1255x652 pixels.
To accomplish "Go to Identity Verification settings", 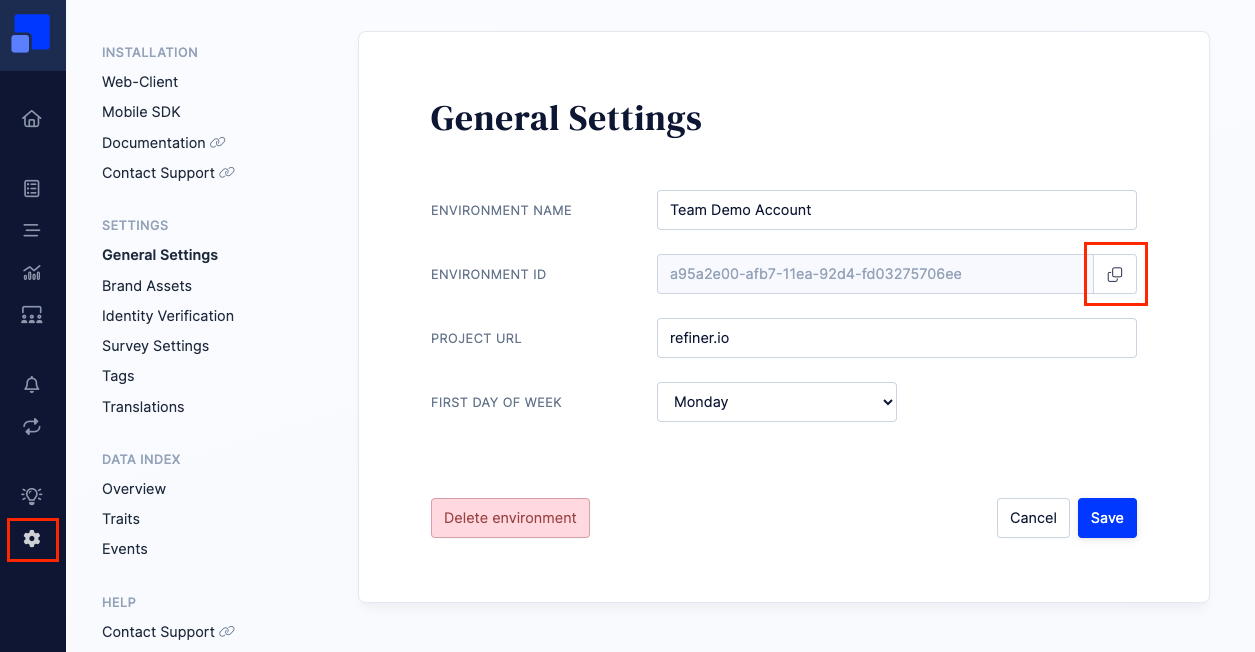I will click(168, 316).
